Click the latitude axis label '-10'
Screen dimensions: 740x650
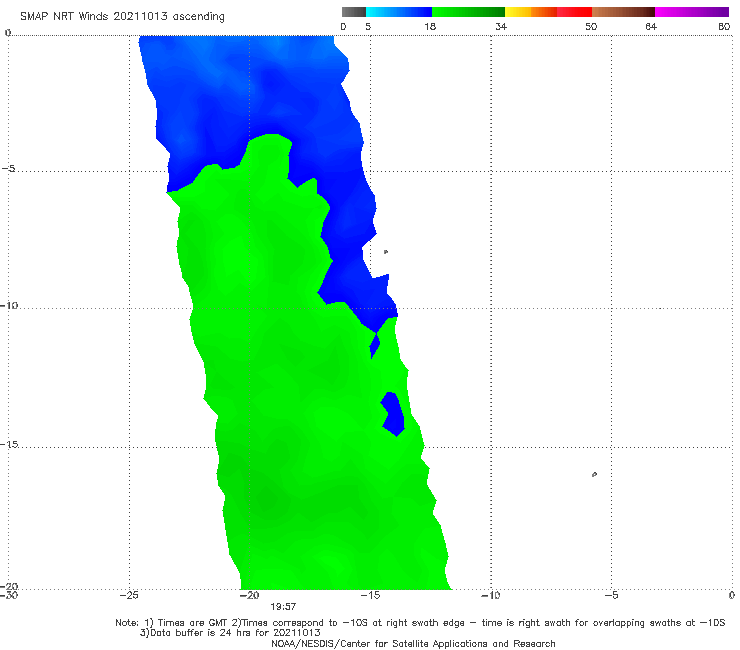pos(8,305)
